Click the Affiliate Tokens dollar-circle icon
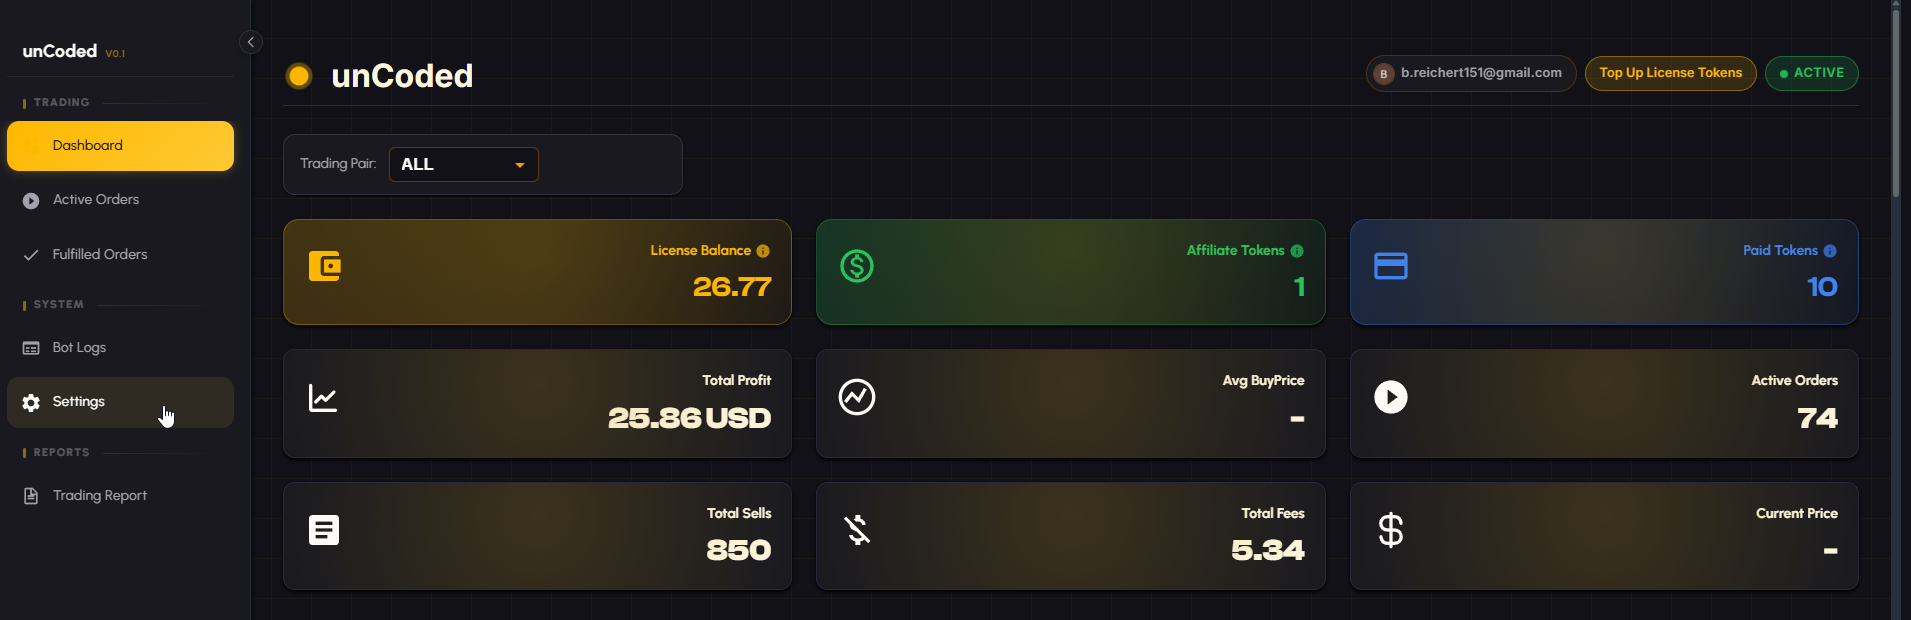The image size is (1911, 620). (x=857, y=266)
